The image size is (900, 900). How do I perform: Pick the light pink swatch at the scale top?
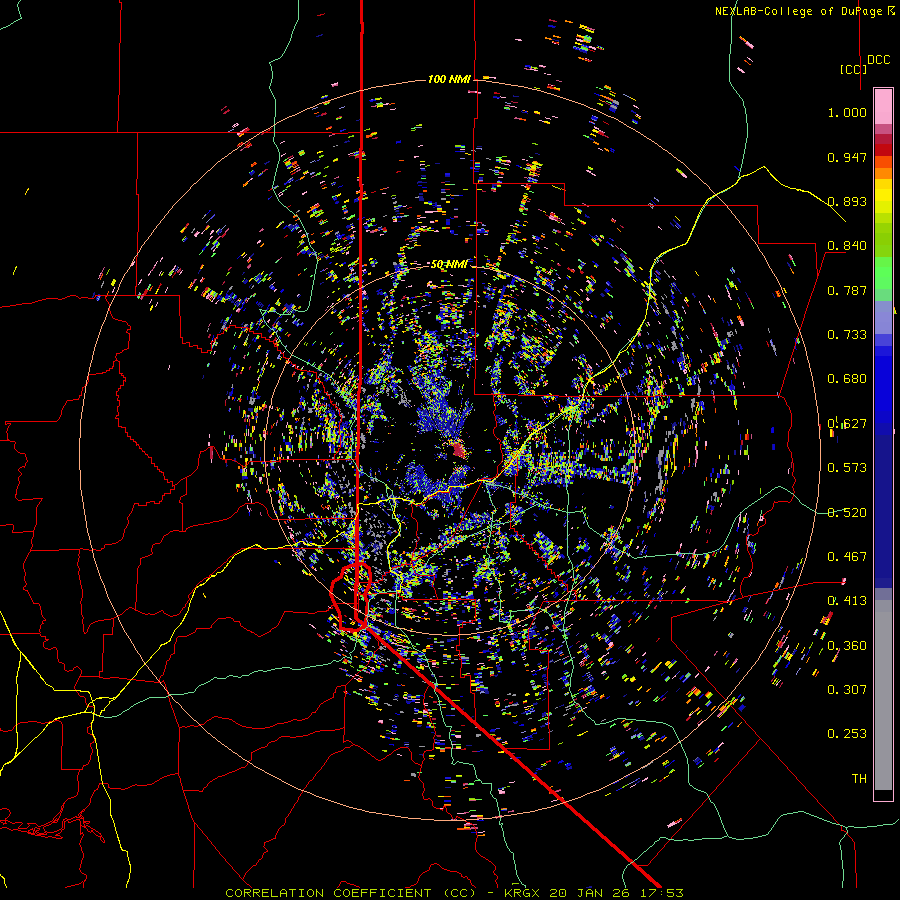click(x=883, y=106)
